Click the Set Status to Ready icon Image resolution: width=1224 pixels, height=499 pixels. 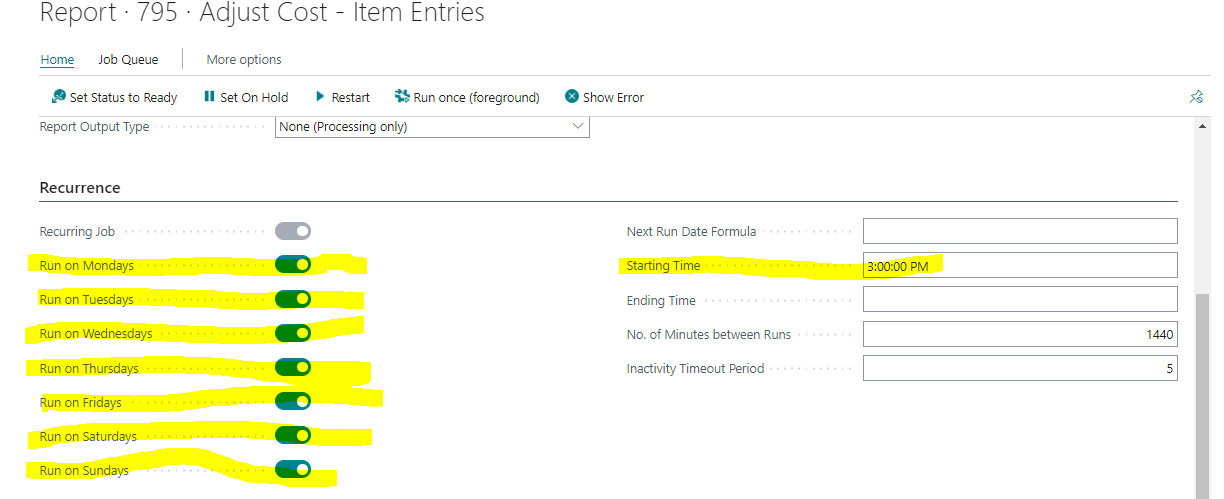[59, 97]
